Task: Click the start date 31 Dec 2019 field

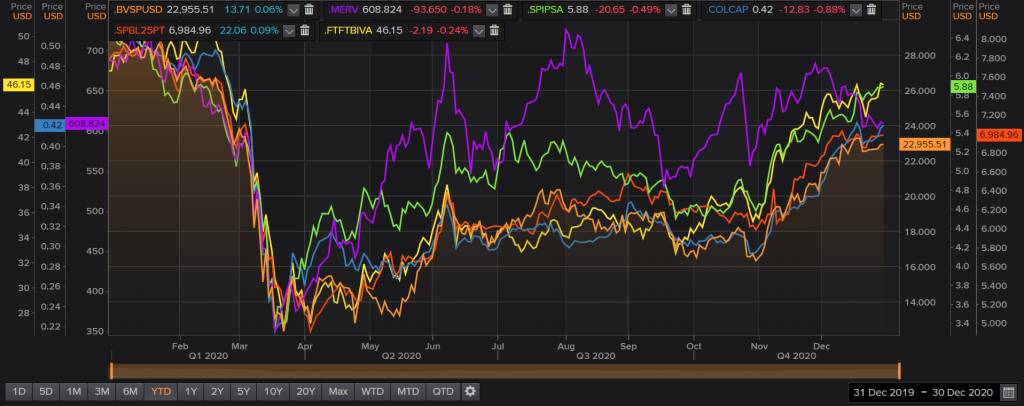Action: (x=884, y=391)
